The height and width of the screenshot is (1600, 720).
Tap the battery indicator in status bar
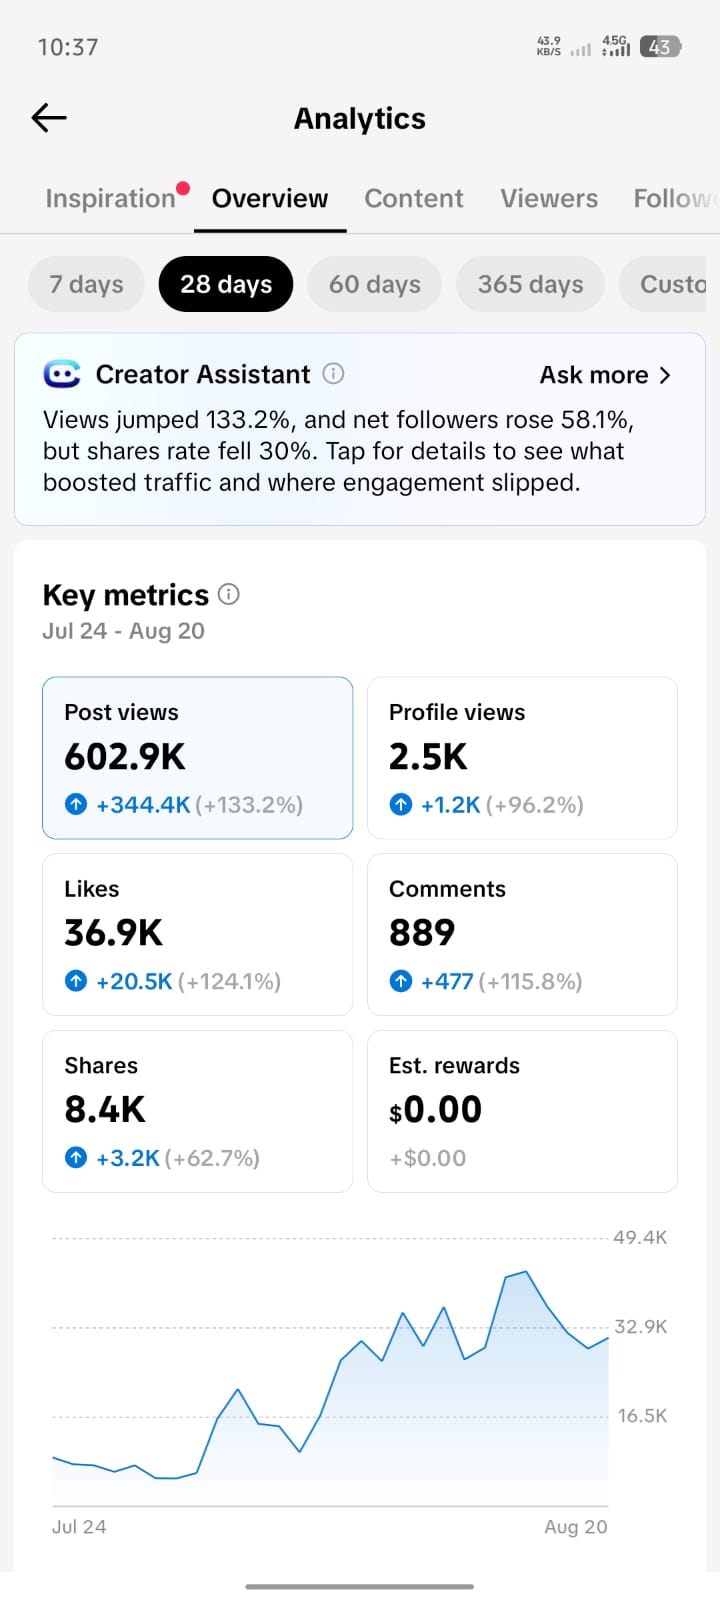(x=660, y=47)
